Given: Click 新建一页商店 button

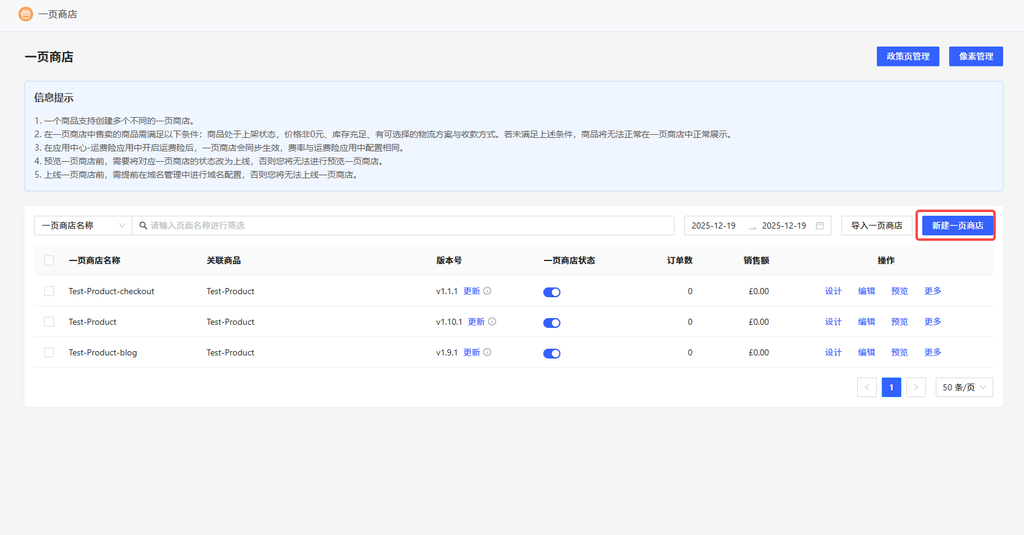Looking at the screenshot, I should (x=957, y=226).
